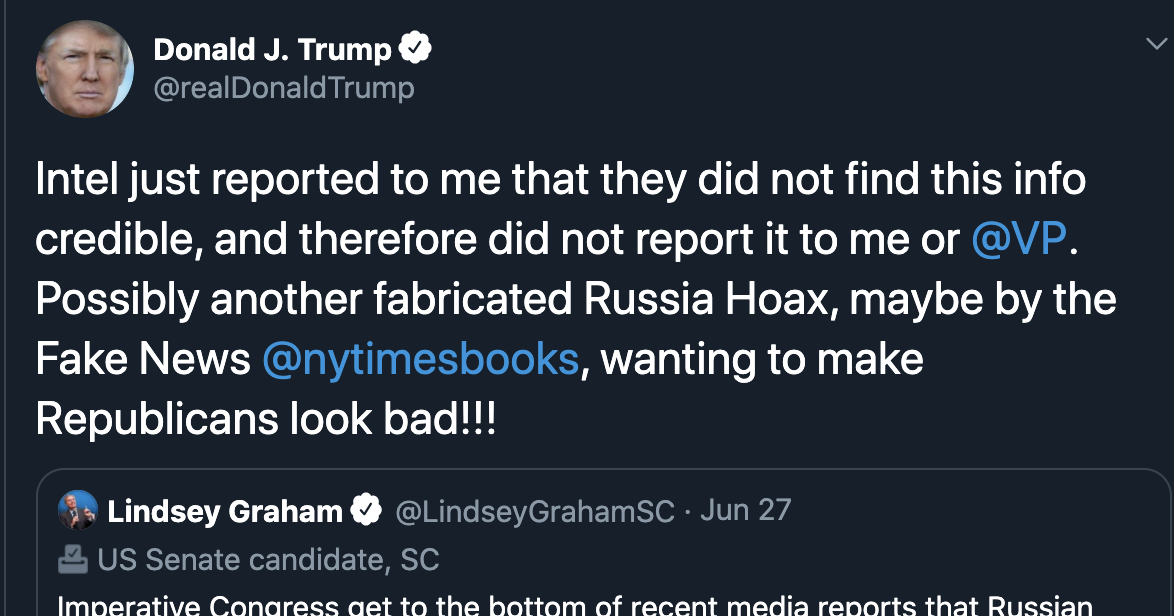1174x616 pixels.
Task: Click the words 'Republicans look bad!!!'
Action: (265, 420)
